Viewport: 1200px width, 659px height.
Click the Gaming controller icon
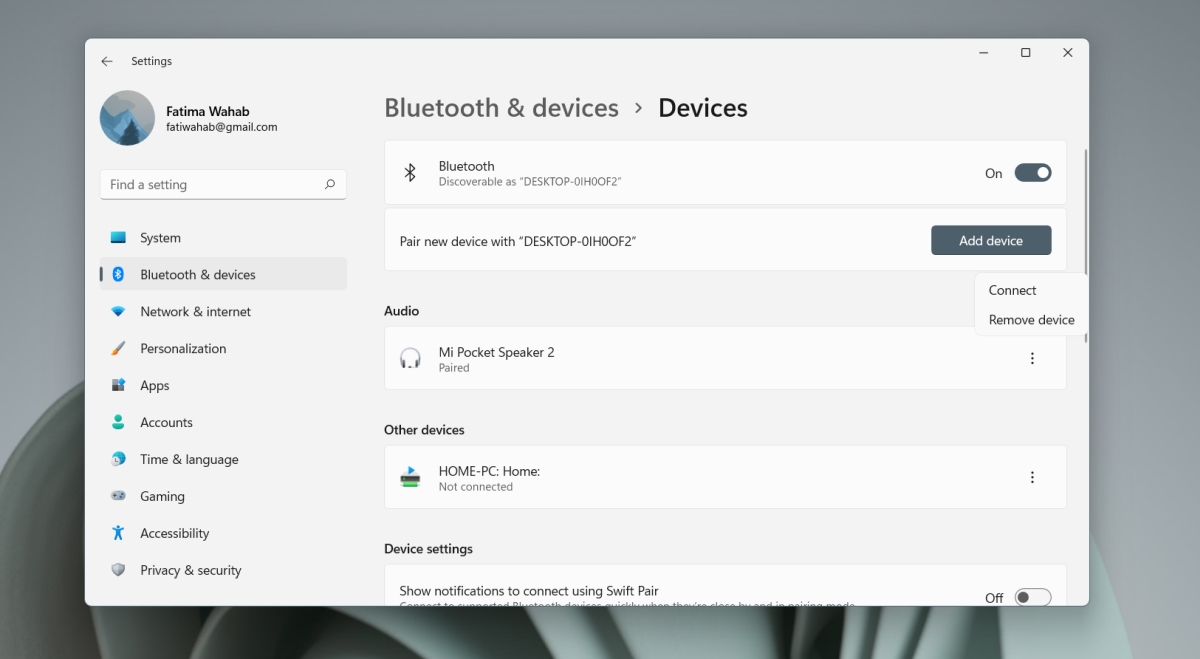[x=118, y=496]
